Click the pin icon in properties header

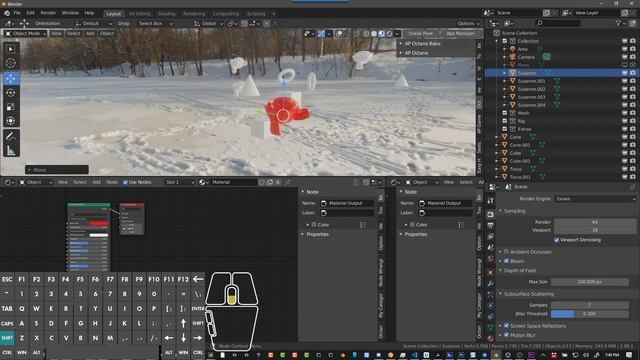click(x=632, y=187)
